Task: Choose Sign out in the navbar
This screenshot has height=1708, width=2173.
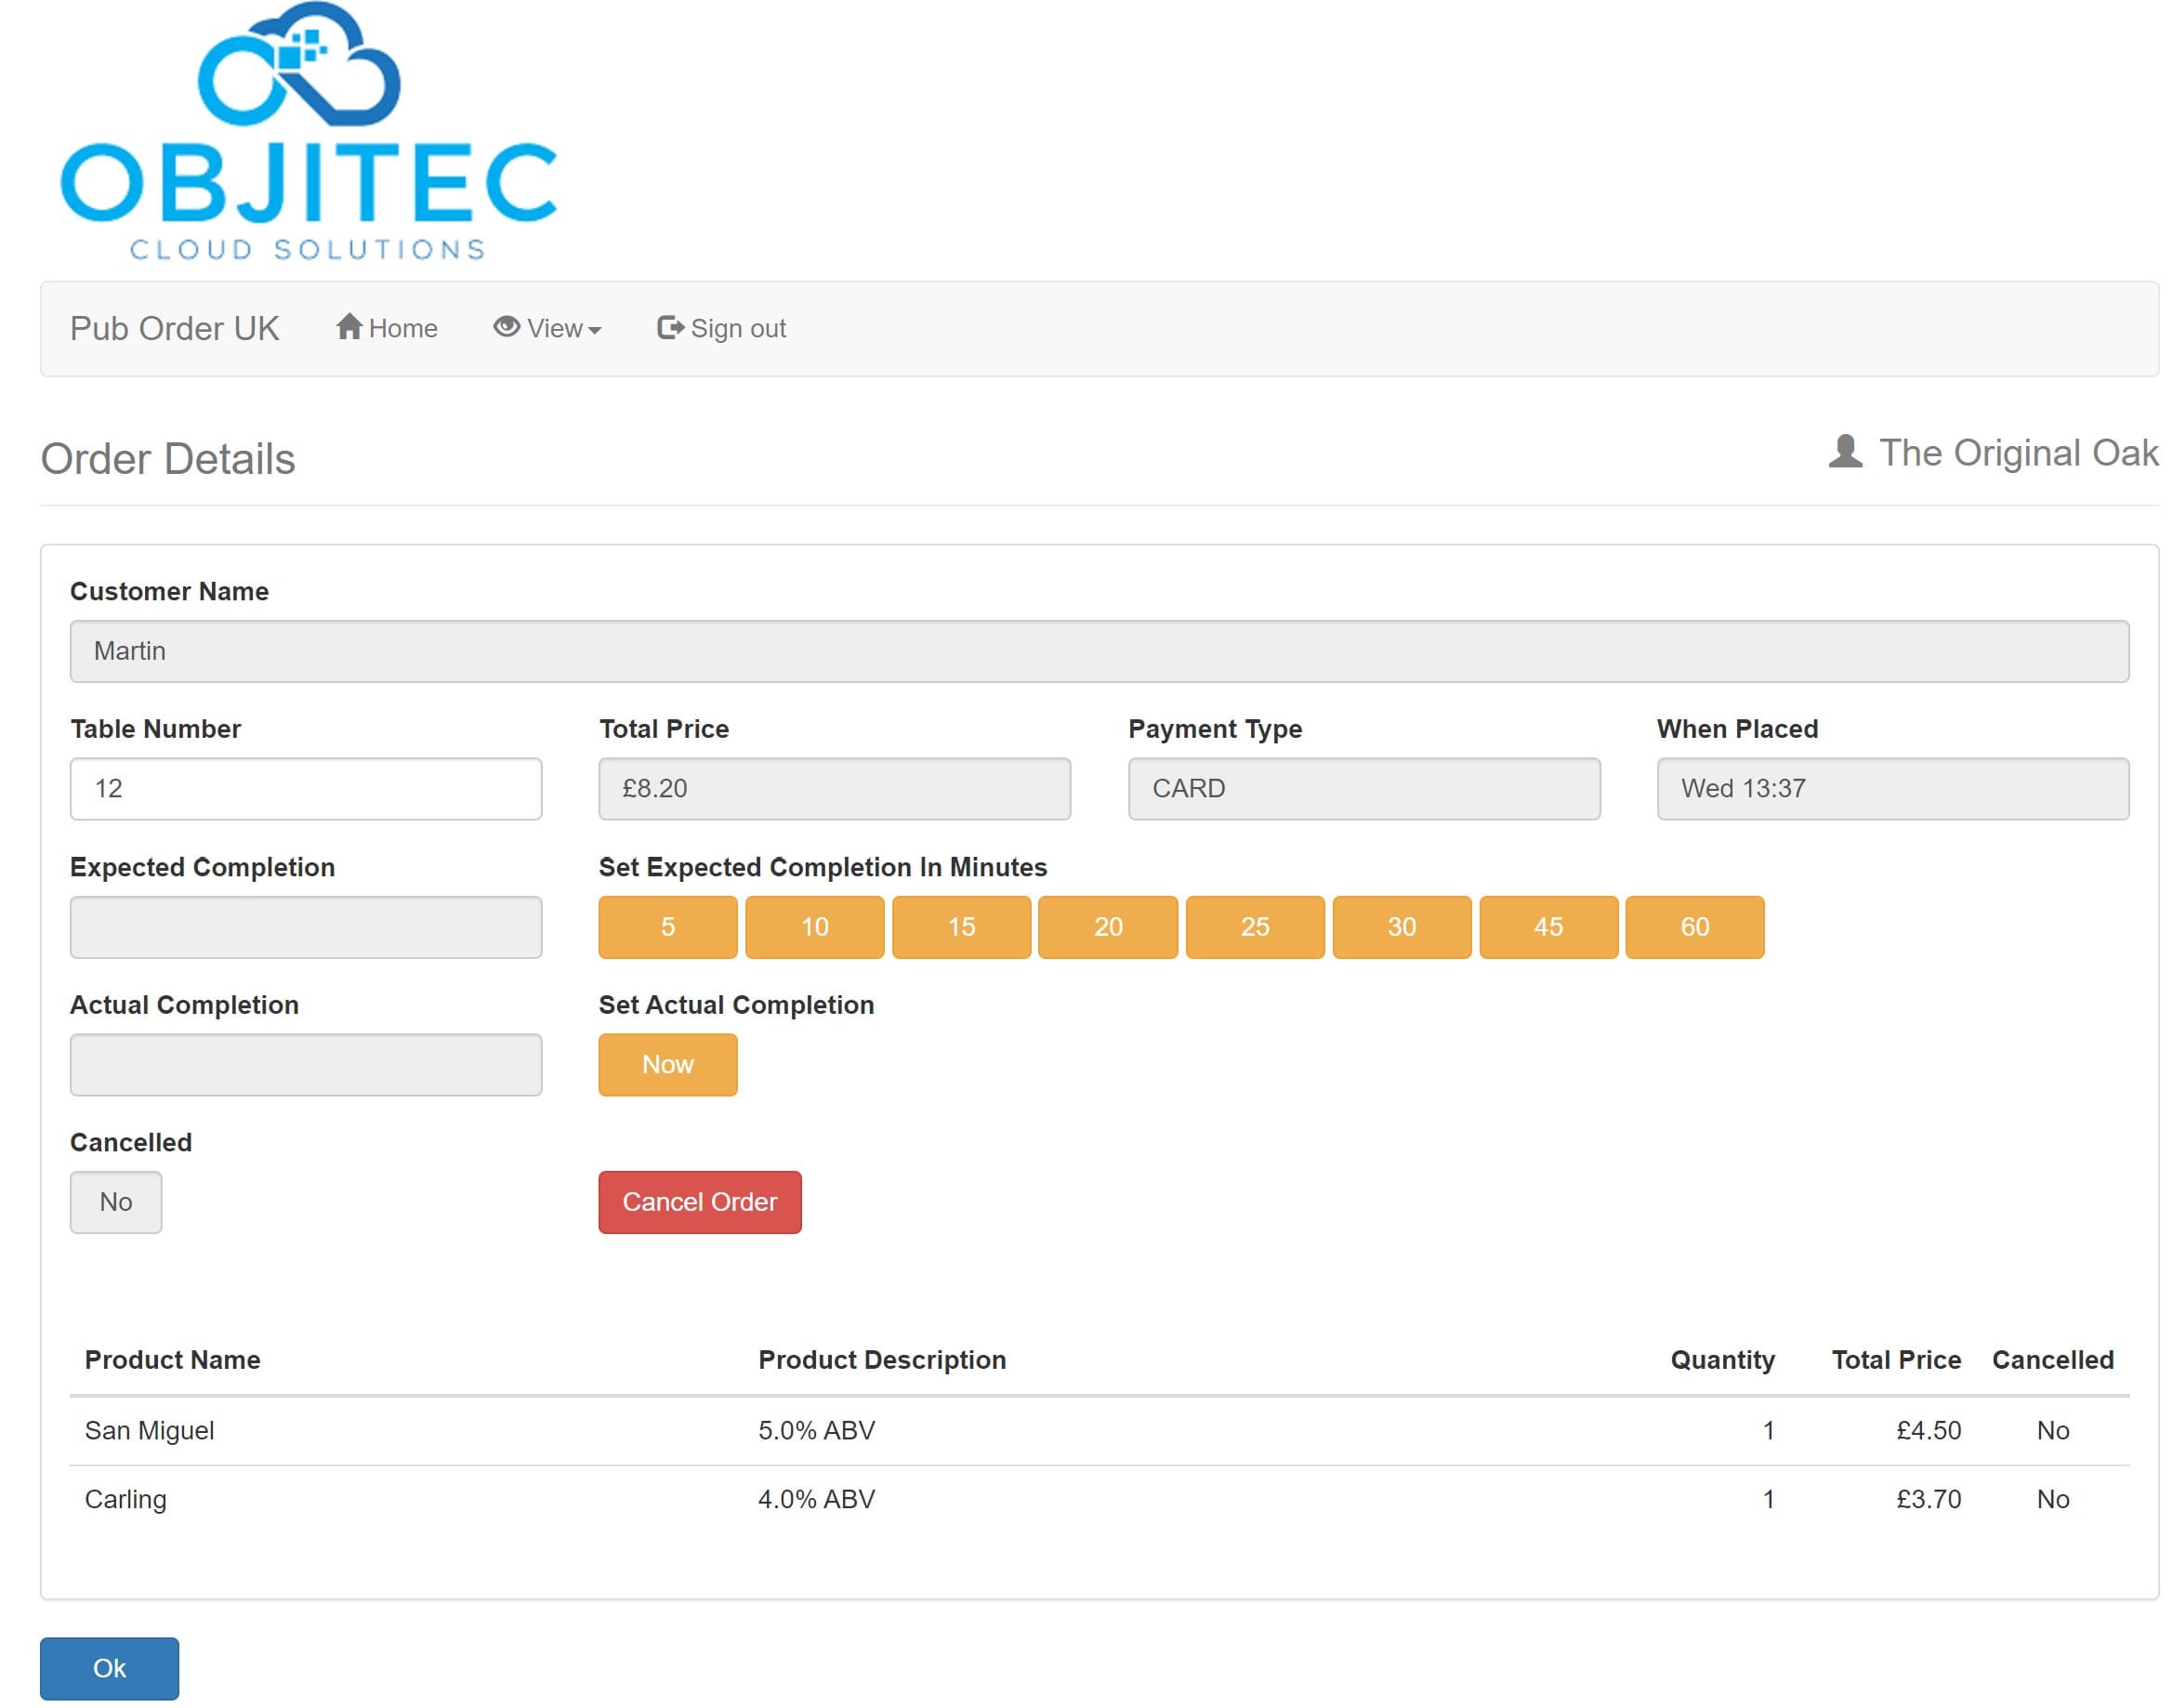Action: [x=722, y=328]
